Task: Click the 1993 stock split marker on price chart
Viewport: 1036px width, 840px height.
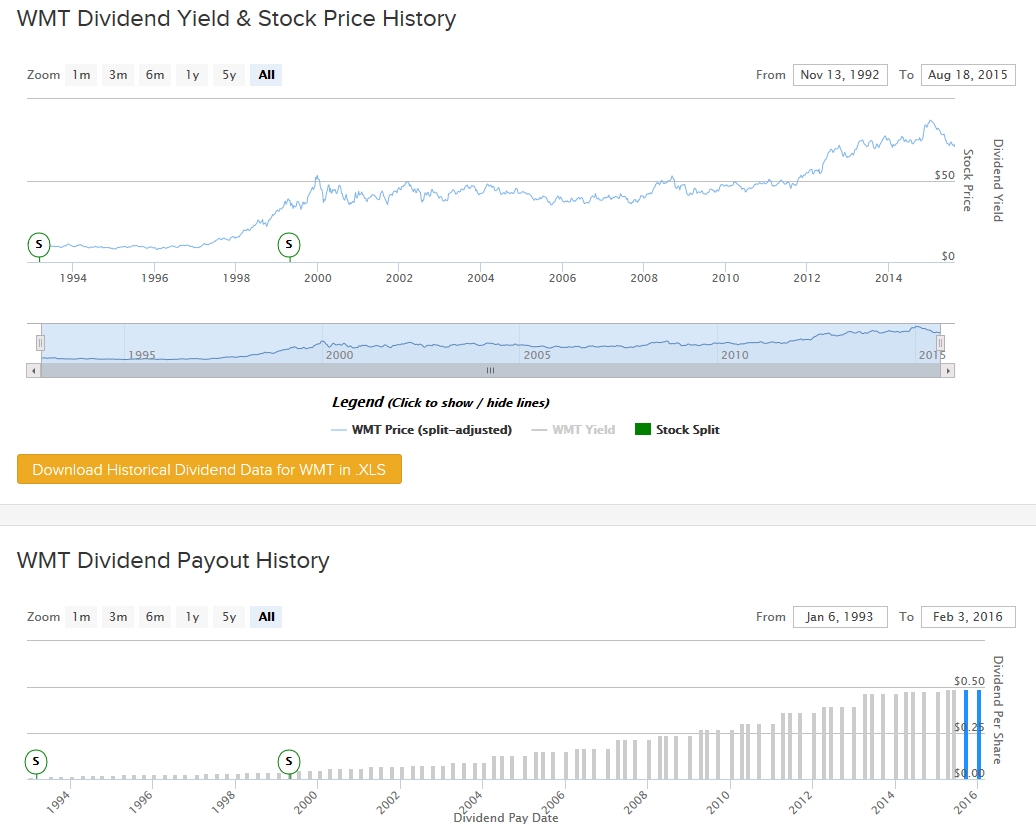Action: tap(39, 245)
